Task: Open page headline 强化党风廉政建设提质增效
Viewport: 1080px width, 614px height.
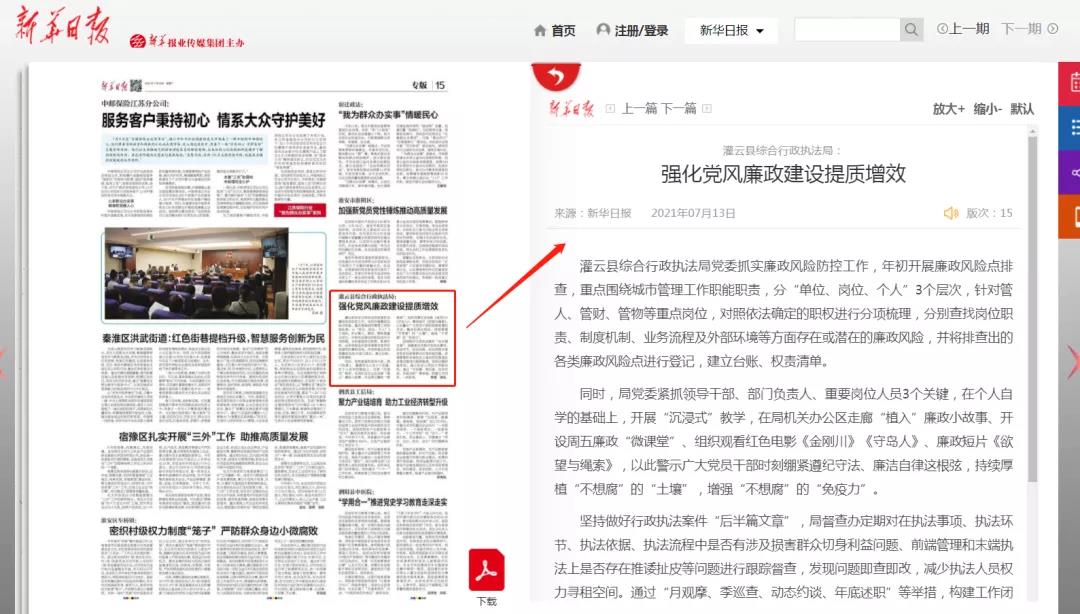Action: click(388, 306)
